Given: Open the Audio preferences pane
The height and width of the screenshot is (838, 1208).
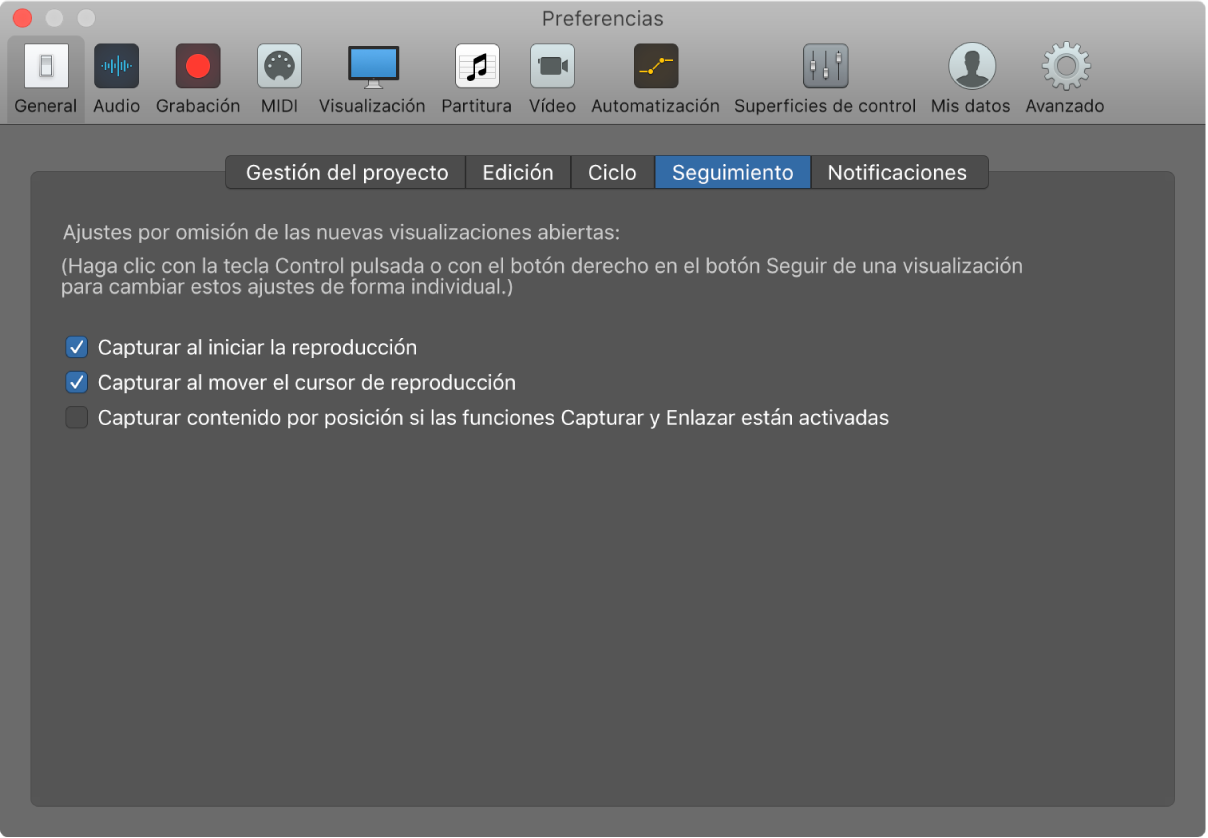Looking at the screenshot, I should pos(117,79).
